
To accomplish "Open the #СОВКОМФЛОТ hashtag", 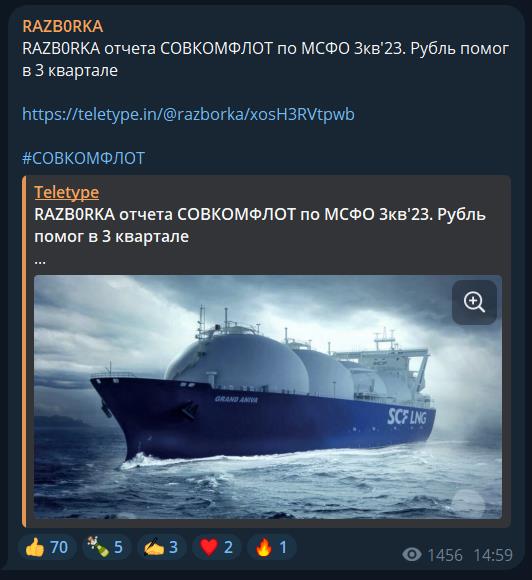I will (83, 158).
